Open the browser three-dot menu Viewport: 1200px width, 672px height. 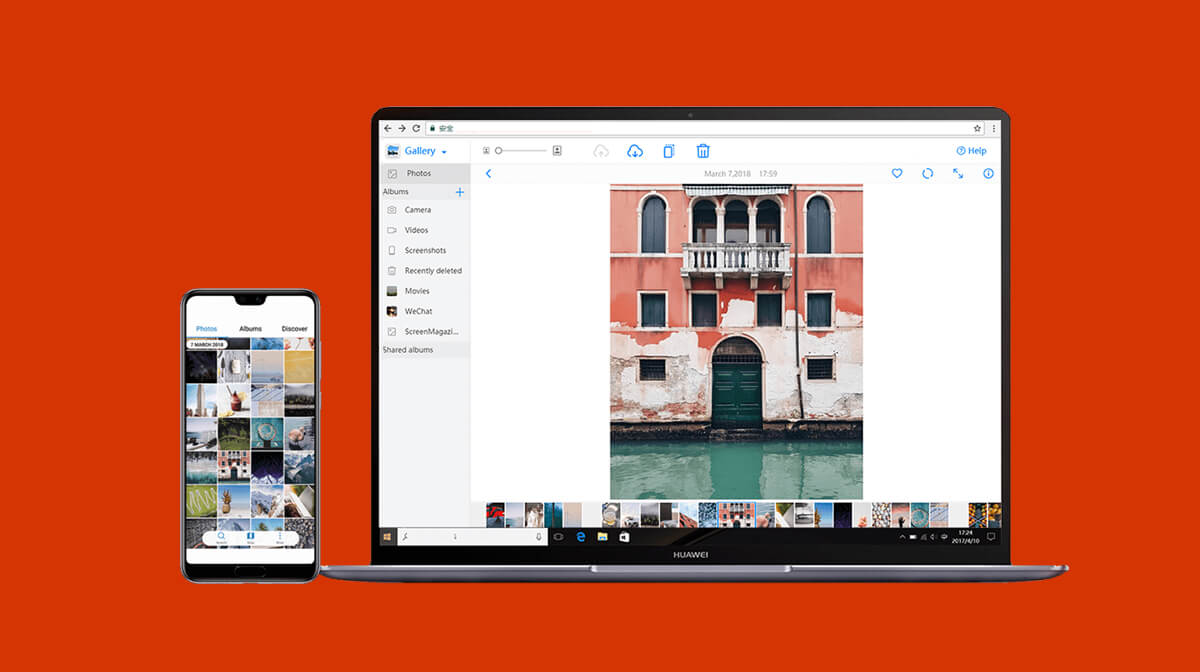tap(993, 128)
